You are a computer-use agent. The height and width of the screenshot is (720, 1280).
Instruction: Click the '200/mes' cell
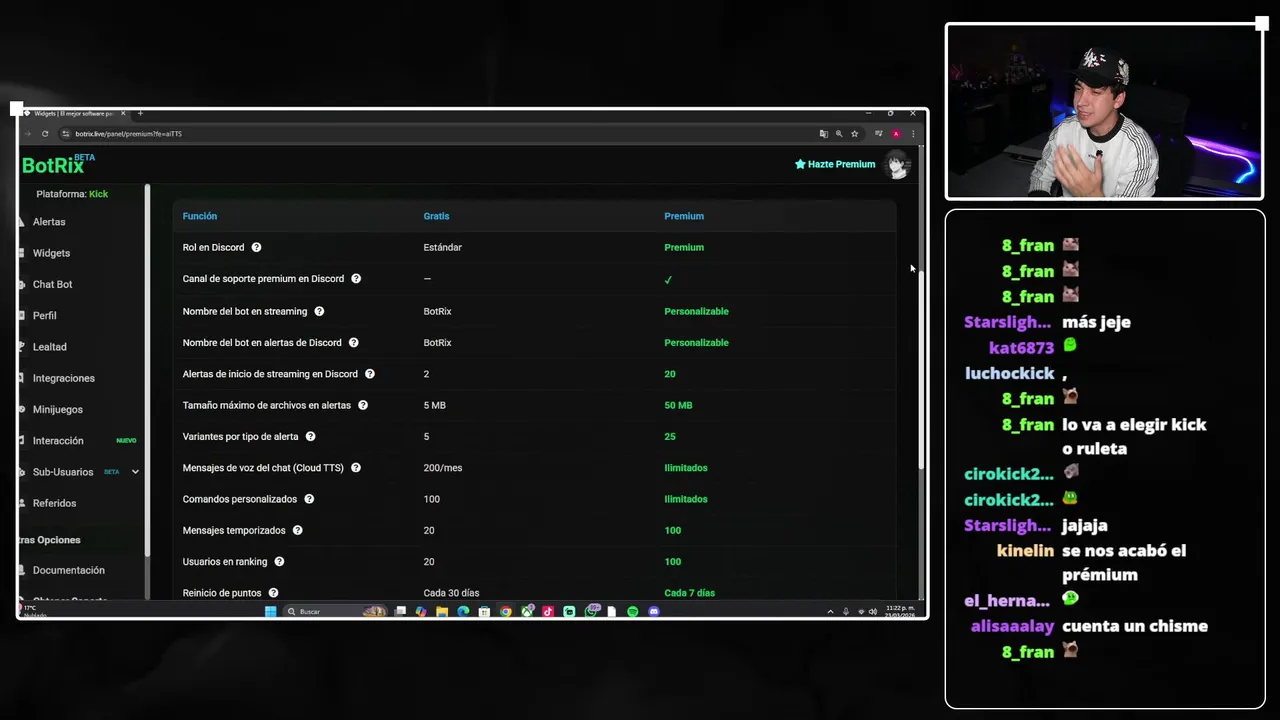(x=443, y=468)
